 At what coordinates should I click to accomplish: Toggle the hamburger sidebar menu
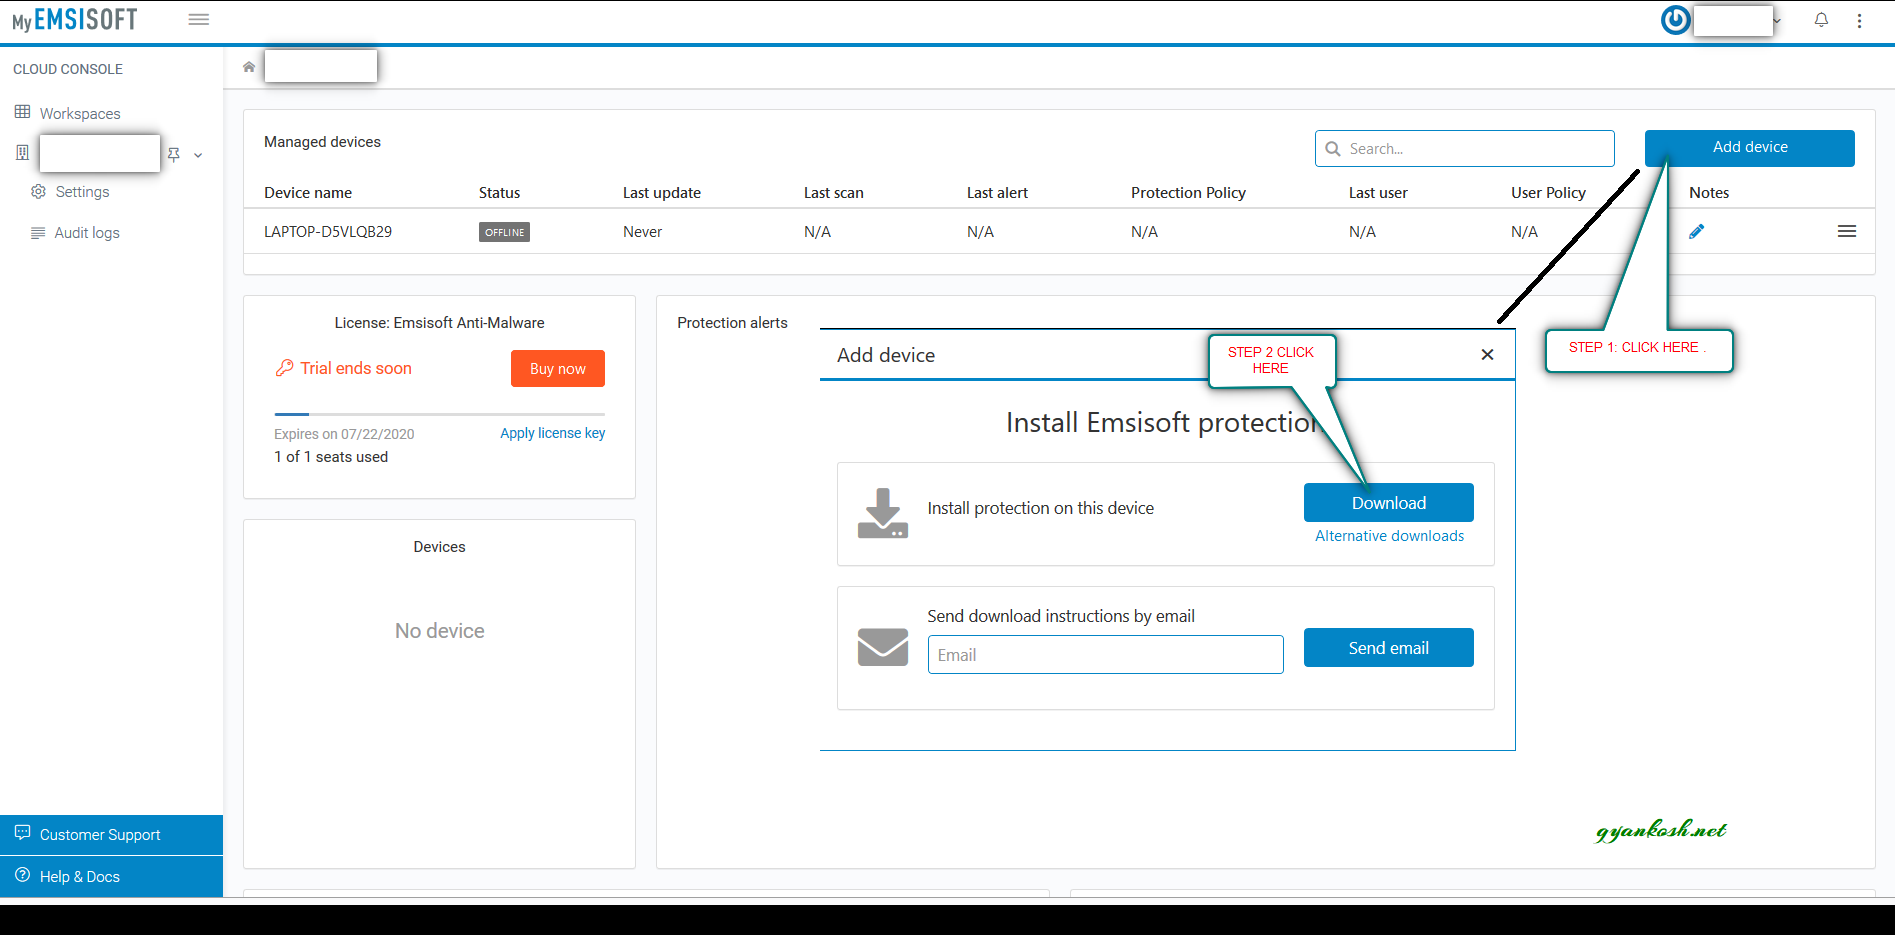pos(199,19)
